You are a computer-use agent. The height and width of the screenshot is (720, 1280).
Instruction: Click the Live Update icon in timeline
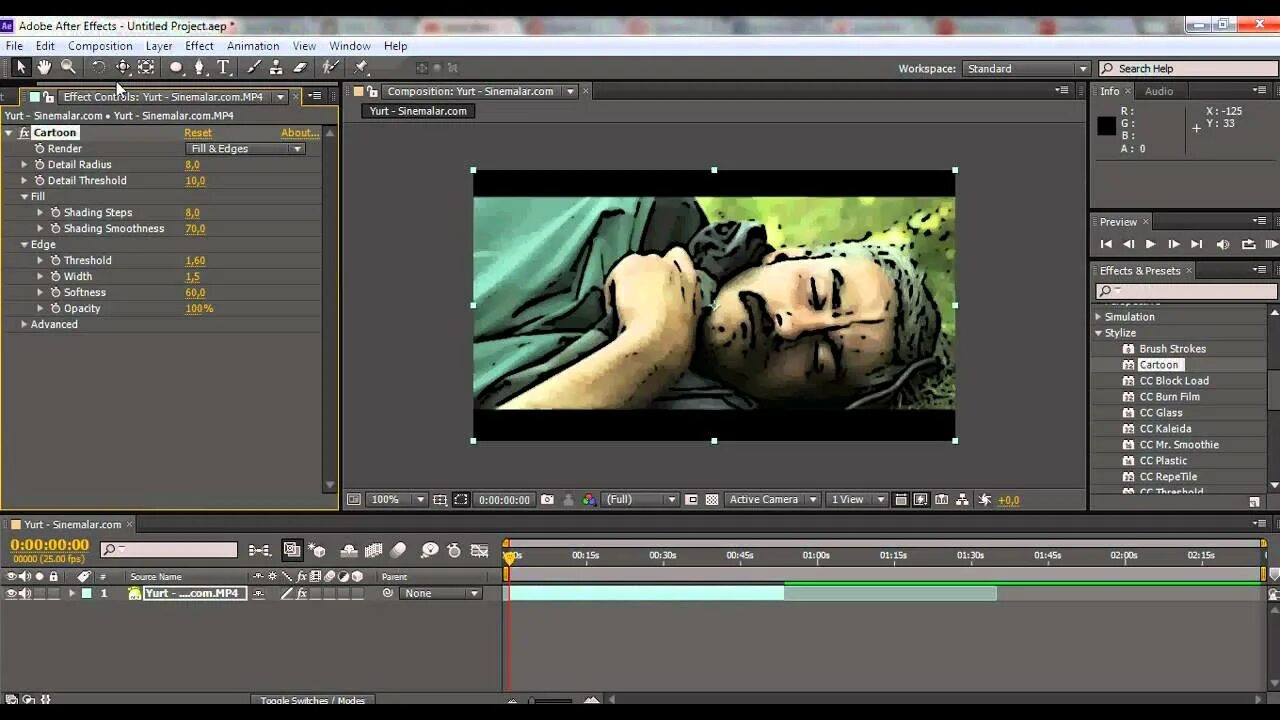pyautogui.click(x=292, y=550)
